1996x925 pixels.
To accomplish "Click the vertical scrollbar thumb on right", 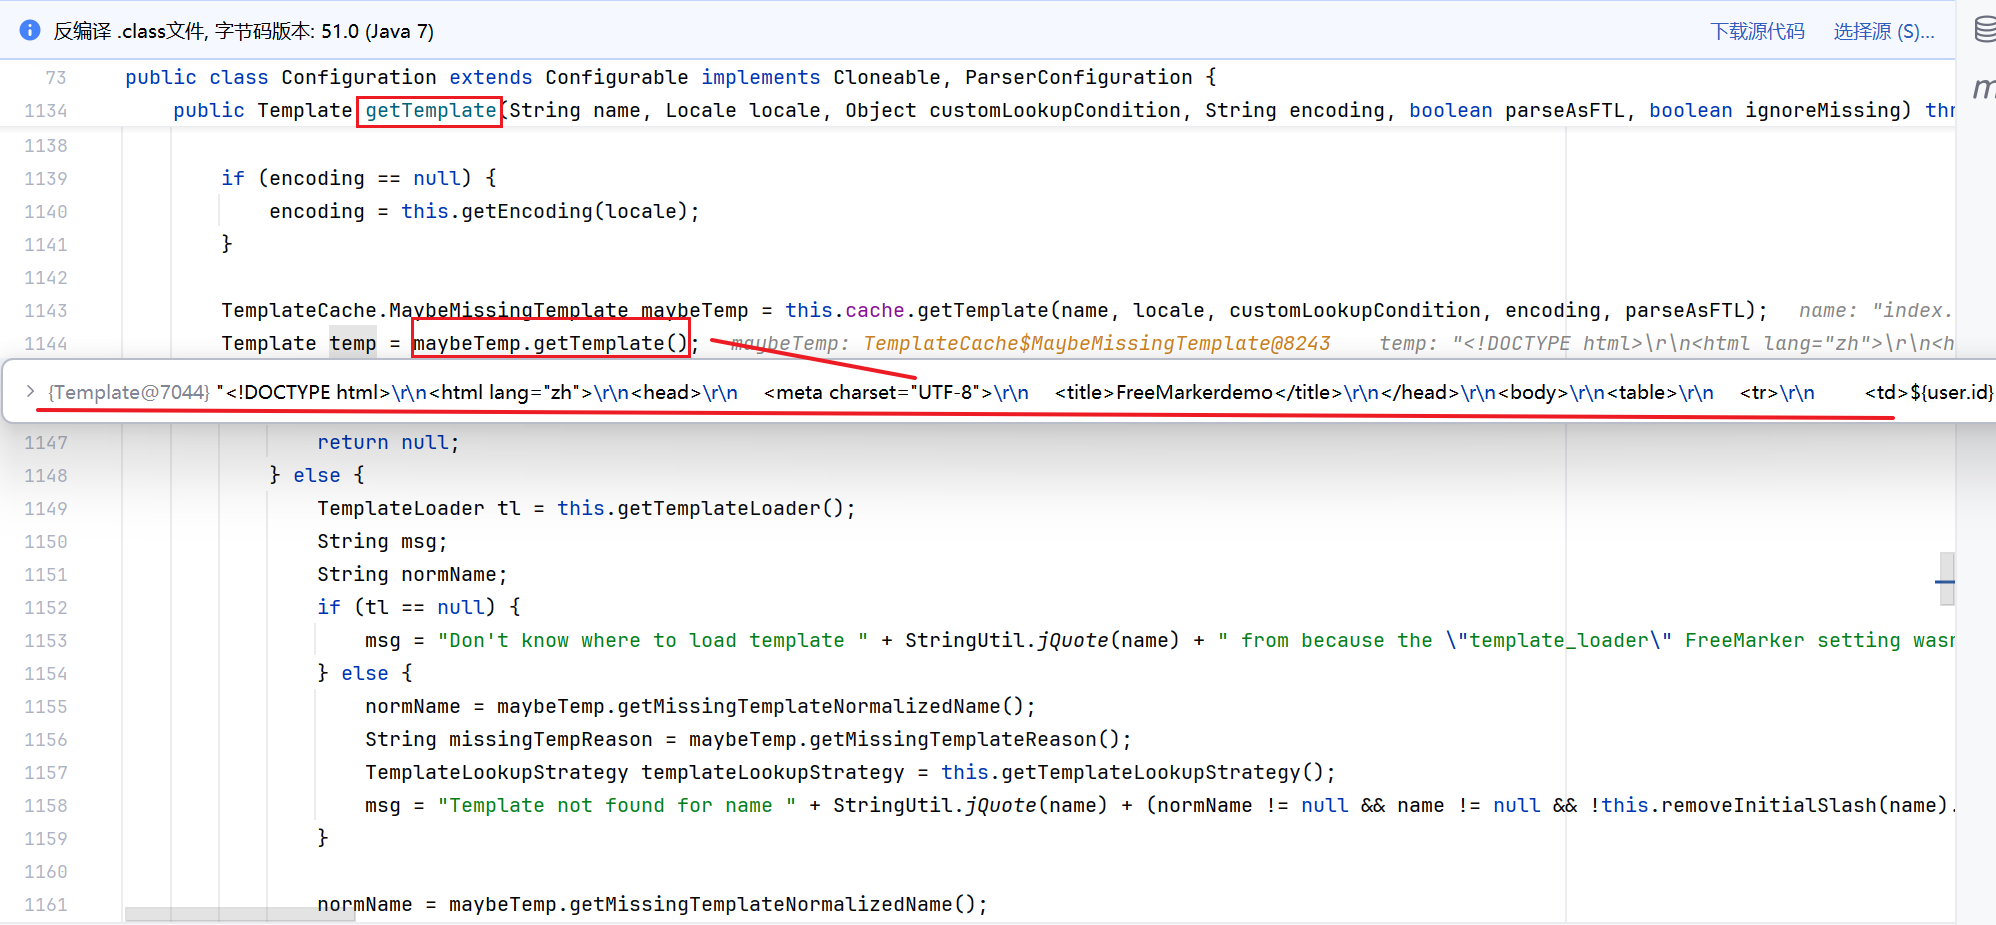I will (x=1946, y=579).
